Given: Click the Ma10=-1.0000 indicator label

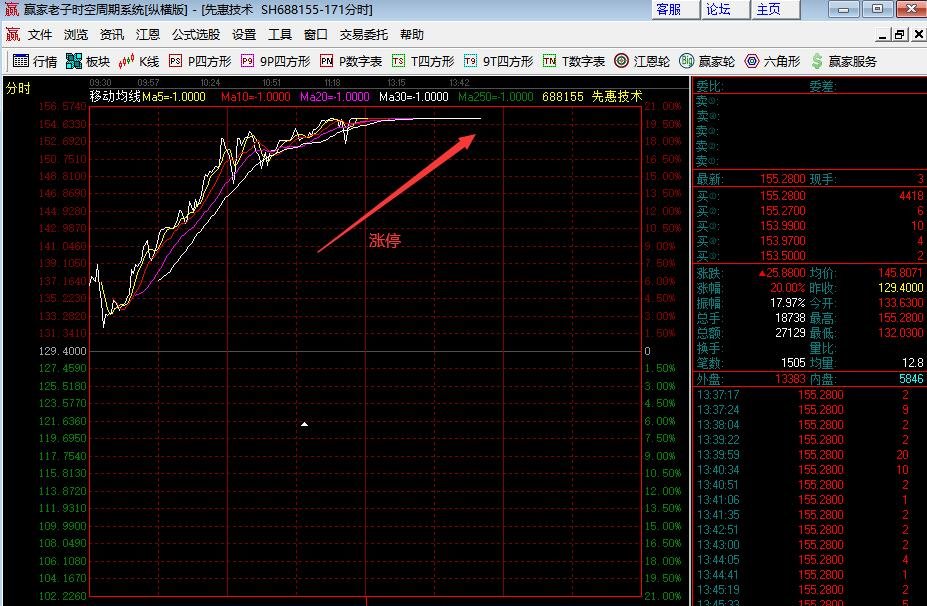Looking at the screenshot, I should (x=255, y=96).
